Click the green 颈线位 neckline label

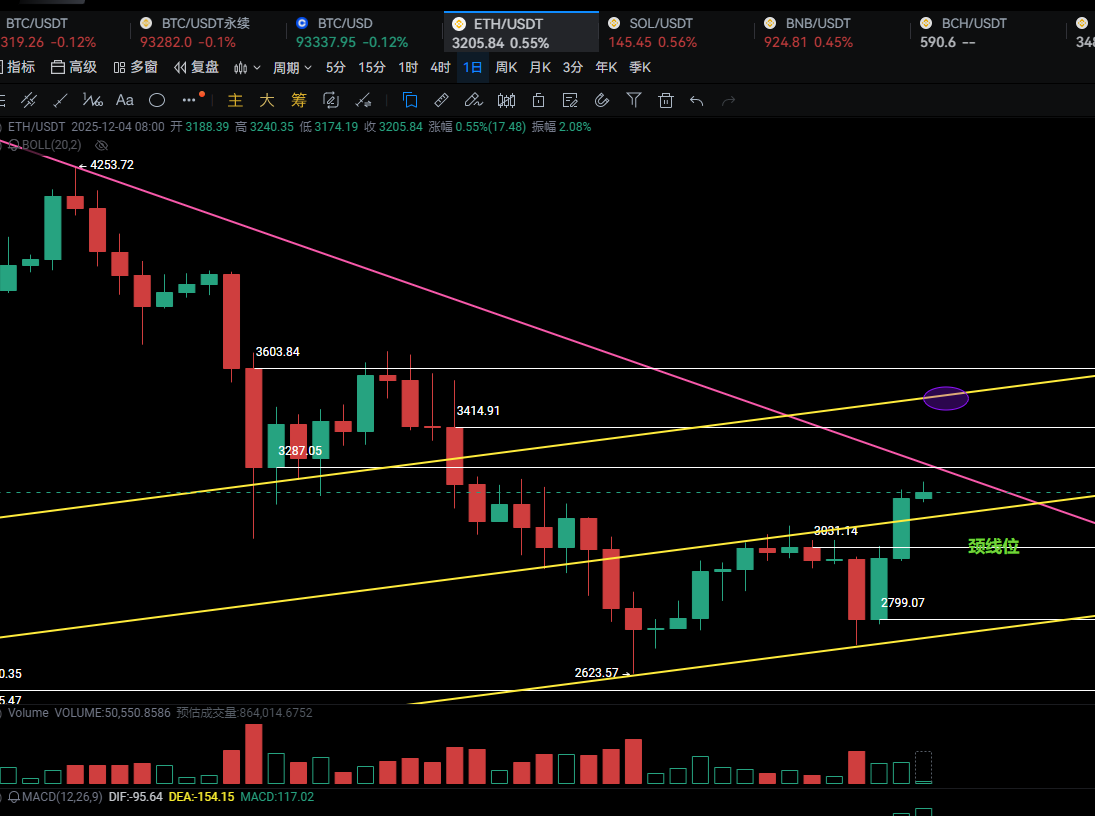coord(993,546)
